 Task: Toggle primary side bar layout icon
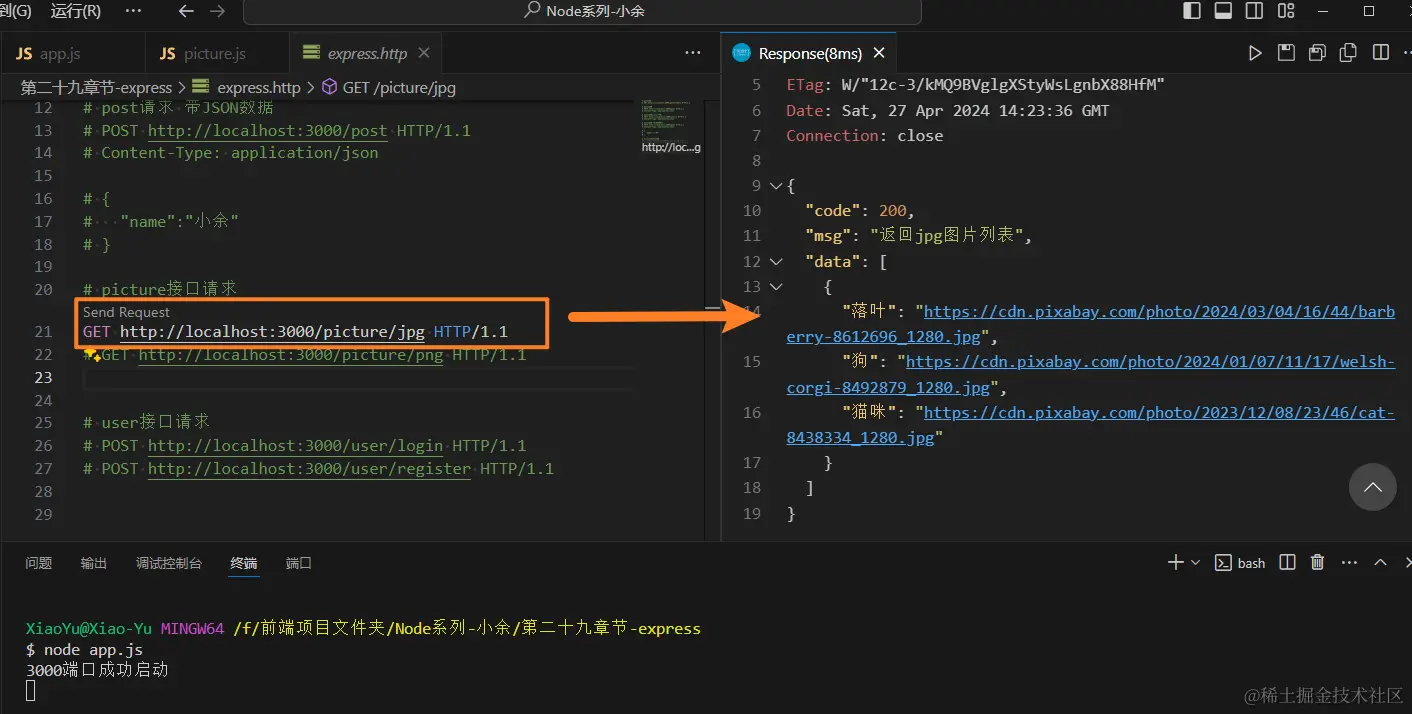pyautogui.click(x=1192, y=11)
